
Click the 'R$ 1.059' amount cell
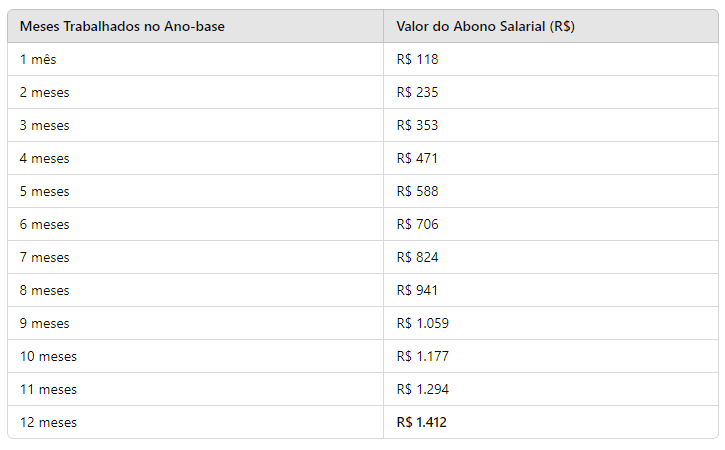point(422,323)
